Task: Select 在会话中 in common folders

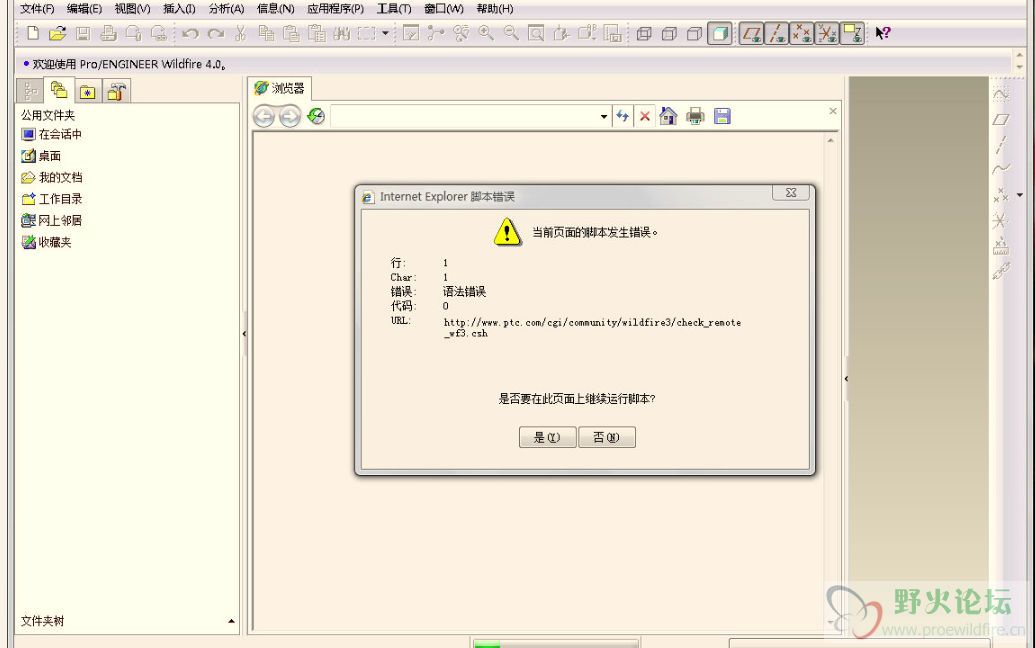Action: pos(52,134)
